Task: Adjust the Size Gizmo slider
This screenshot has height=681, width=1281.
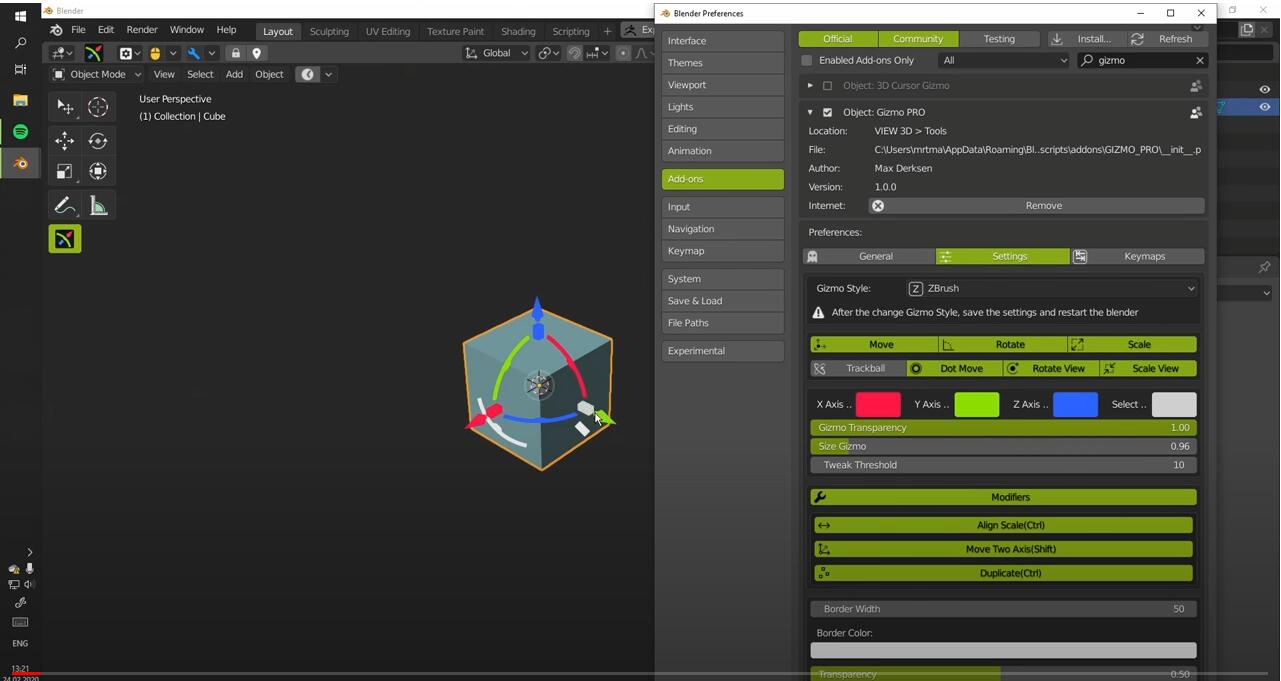Action: (x=1003, y=446)
